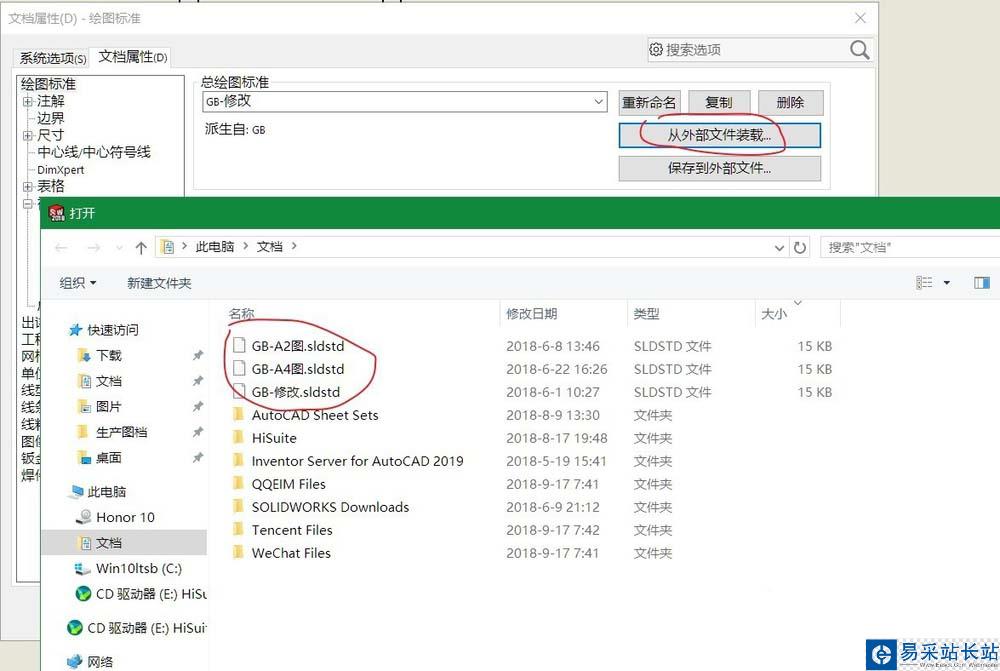This screenshot has width=1000, height=671.
Task: Select the WeChat Files folder
Action: pyautogui.click(x=291, y=552)
